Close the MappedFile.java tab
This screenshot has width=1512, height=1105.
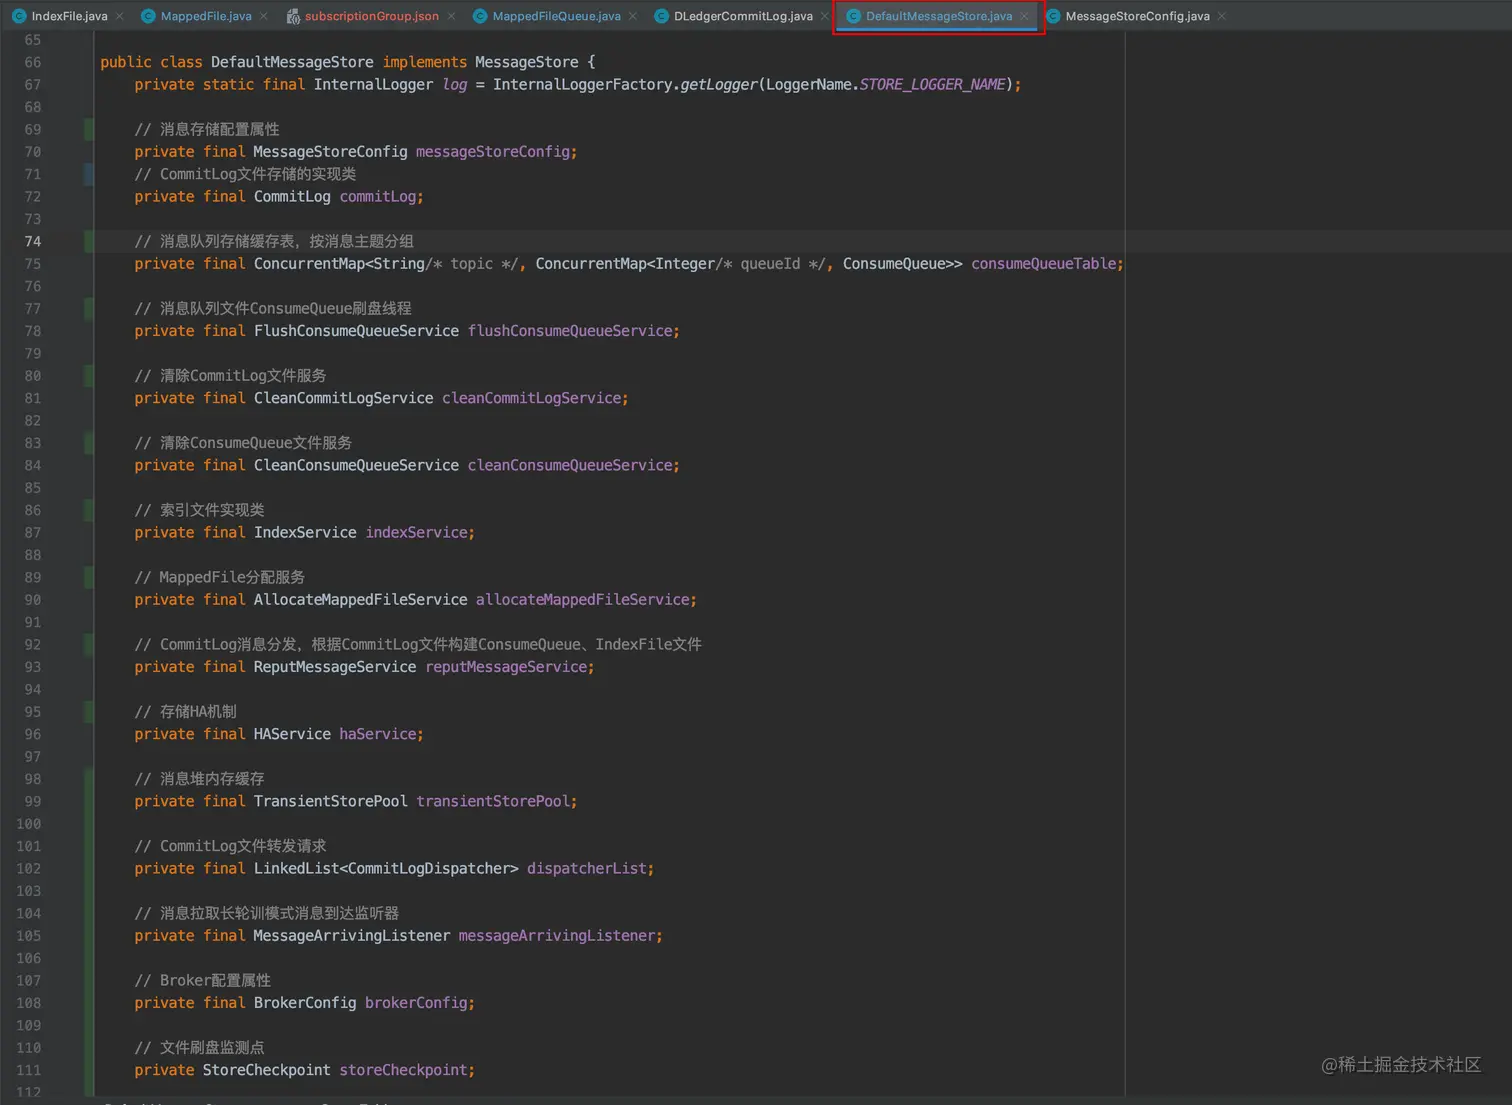[264, 16]
